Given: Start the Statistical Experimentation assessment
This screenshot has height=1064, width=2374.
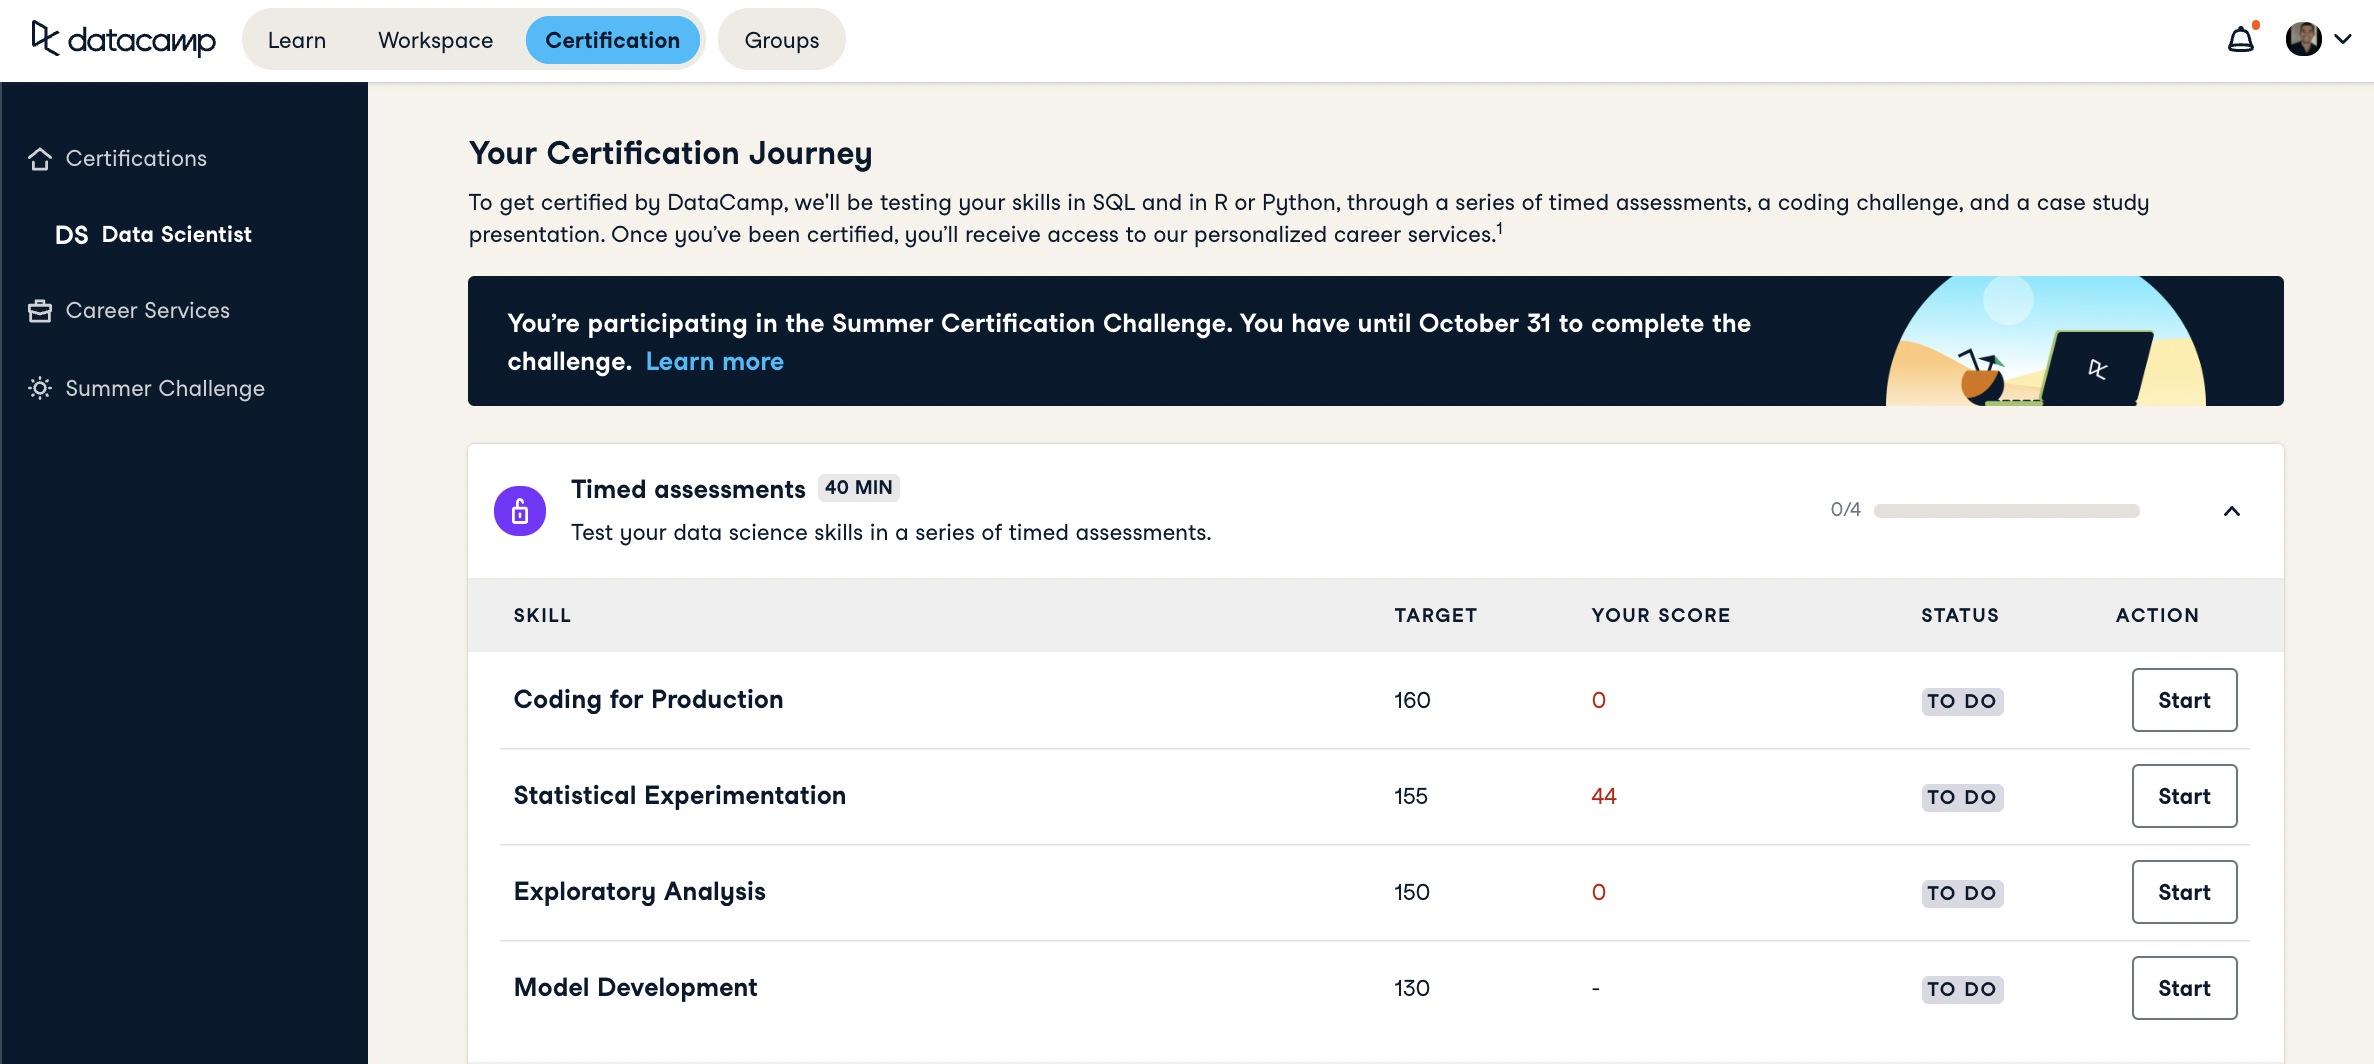Looking at the screenshot, I should (2183, 796).
